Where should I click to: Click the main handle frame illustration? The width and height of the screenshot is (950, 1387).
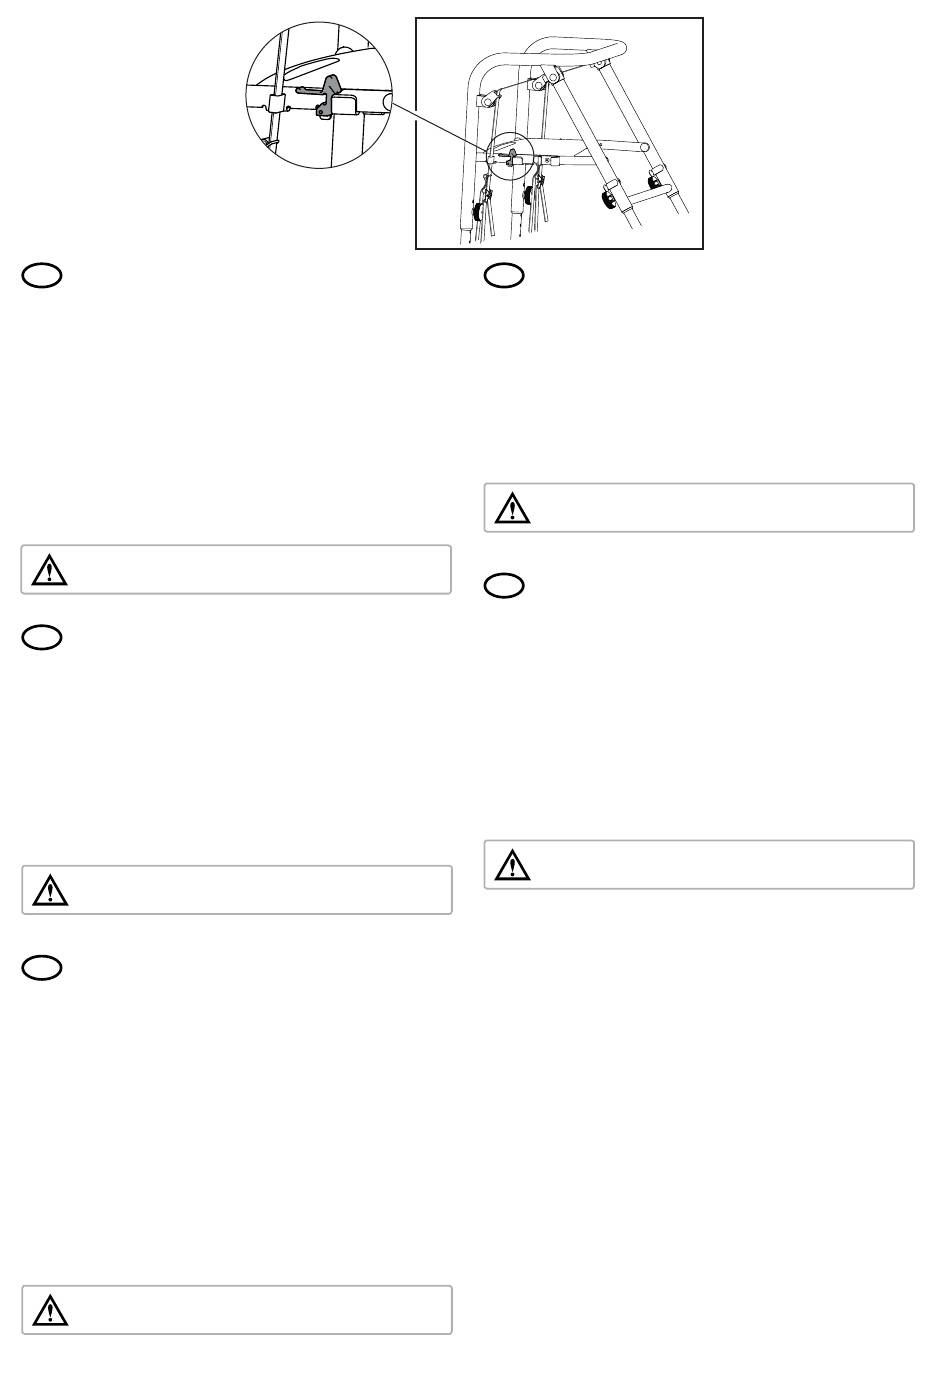tap(560, 133)
